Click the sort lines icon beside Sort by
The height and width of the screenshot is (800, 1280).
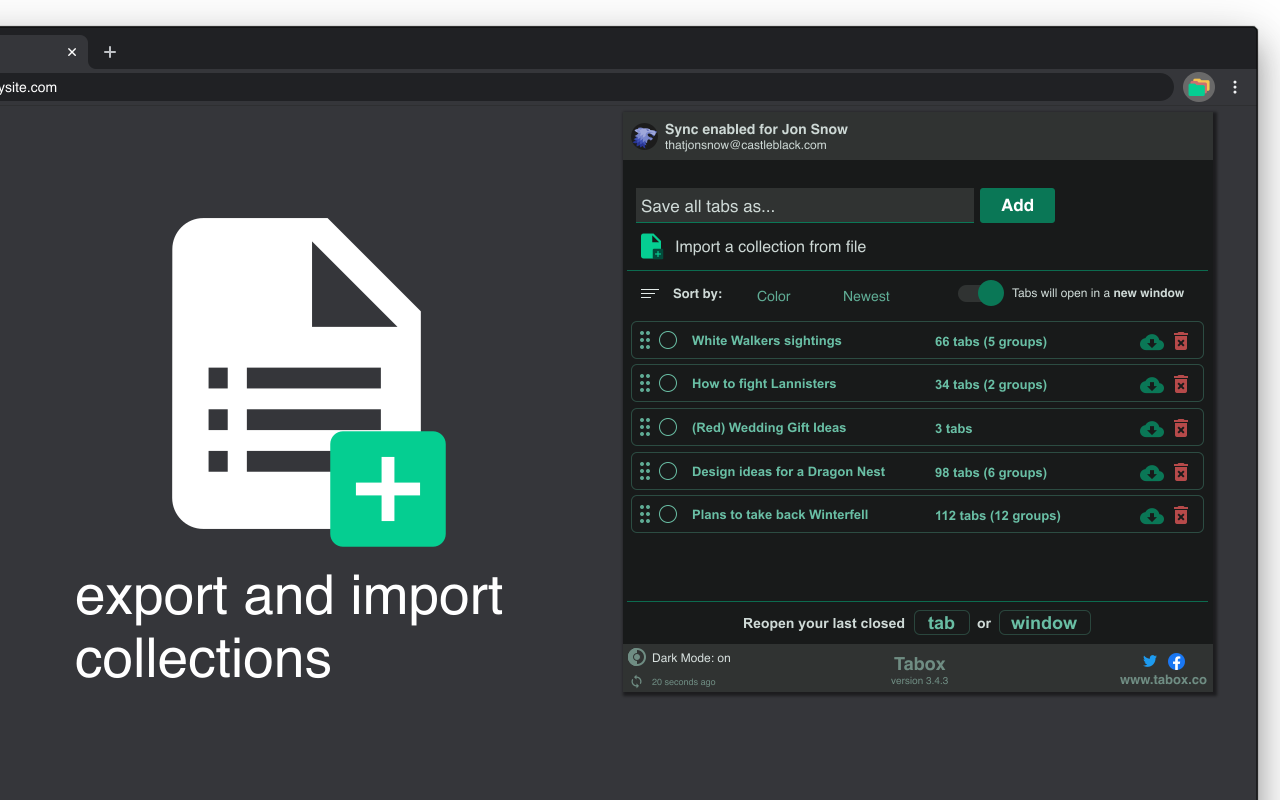click(x=649, y=293)
